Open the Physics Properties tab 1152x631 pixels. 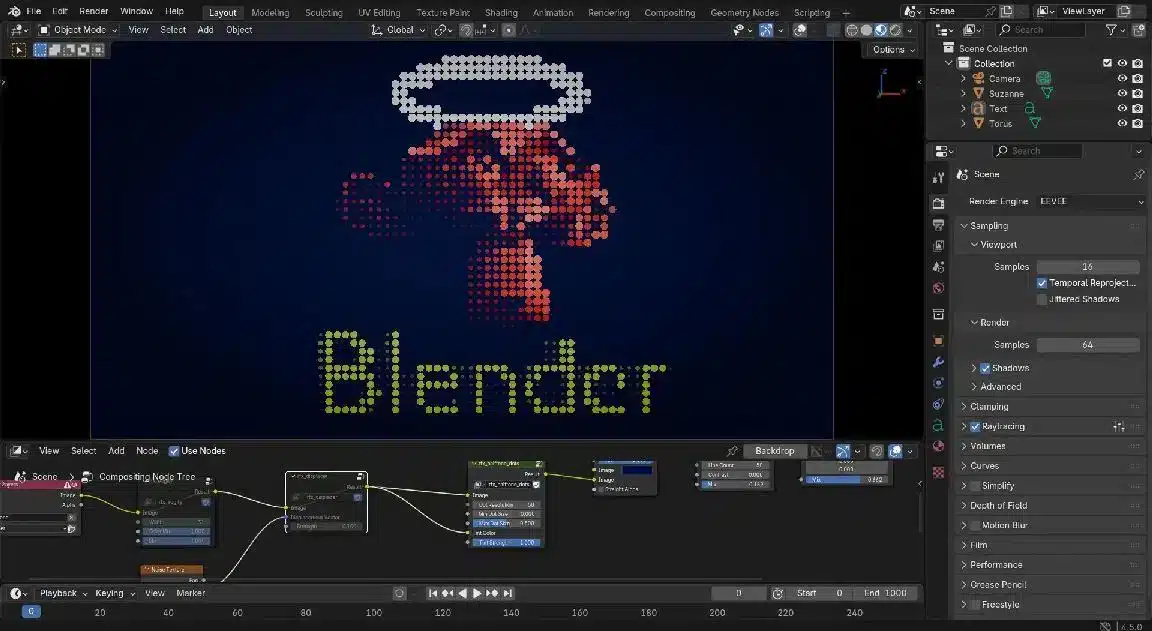click(x=937, y=404)
